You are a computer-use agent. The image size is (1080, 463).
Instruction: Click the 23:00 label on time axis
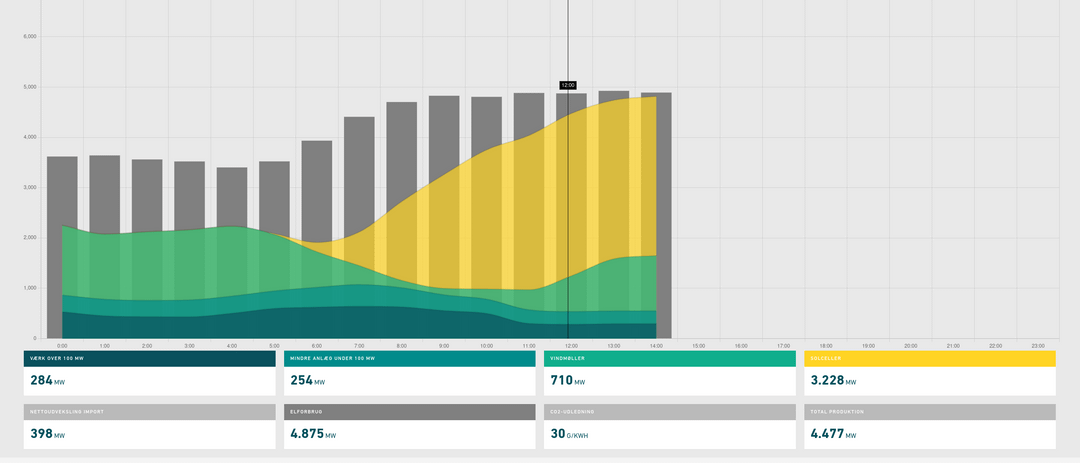click(x=1038, y=346)
